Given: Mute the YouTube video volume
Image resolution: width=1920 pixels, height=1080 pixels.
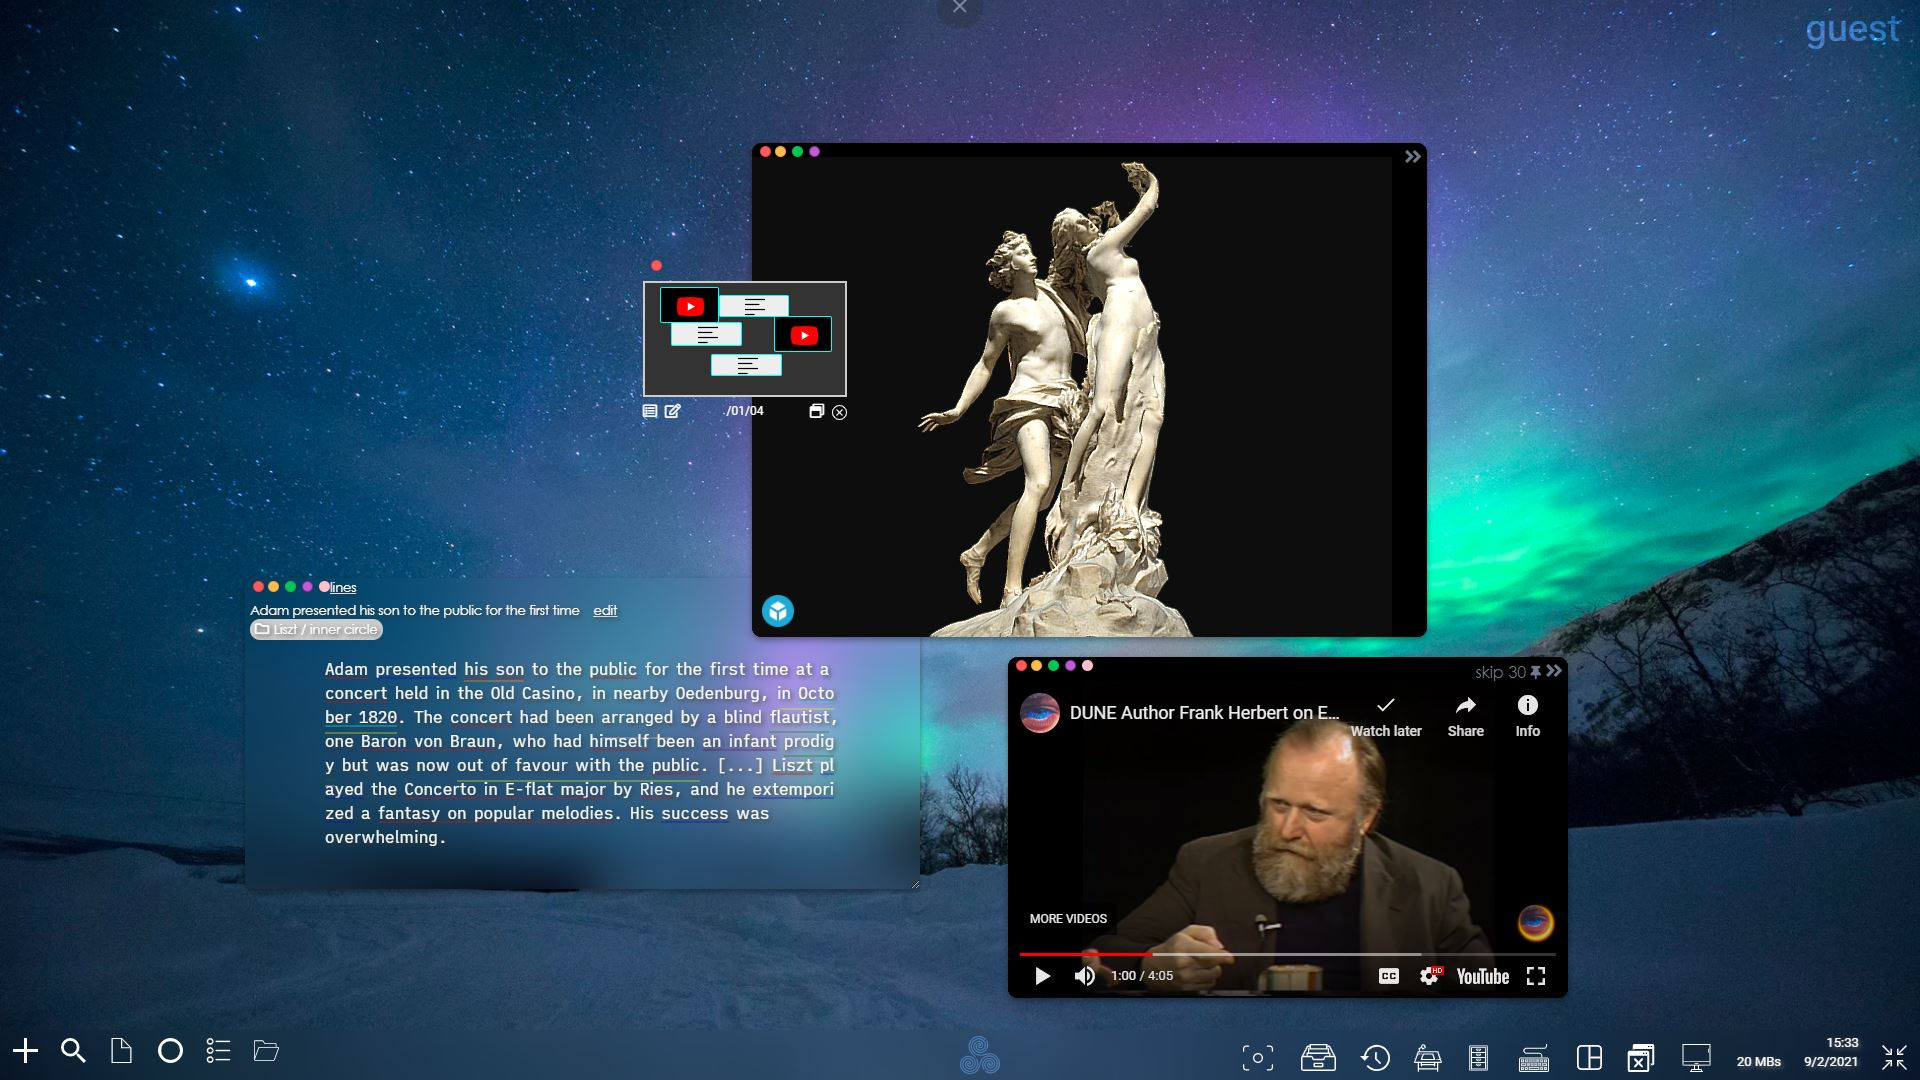Looking at the screenshot, I should [1084, 976].
